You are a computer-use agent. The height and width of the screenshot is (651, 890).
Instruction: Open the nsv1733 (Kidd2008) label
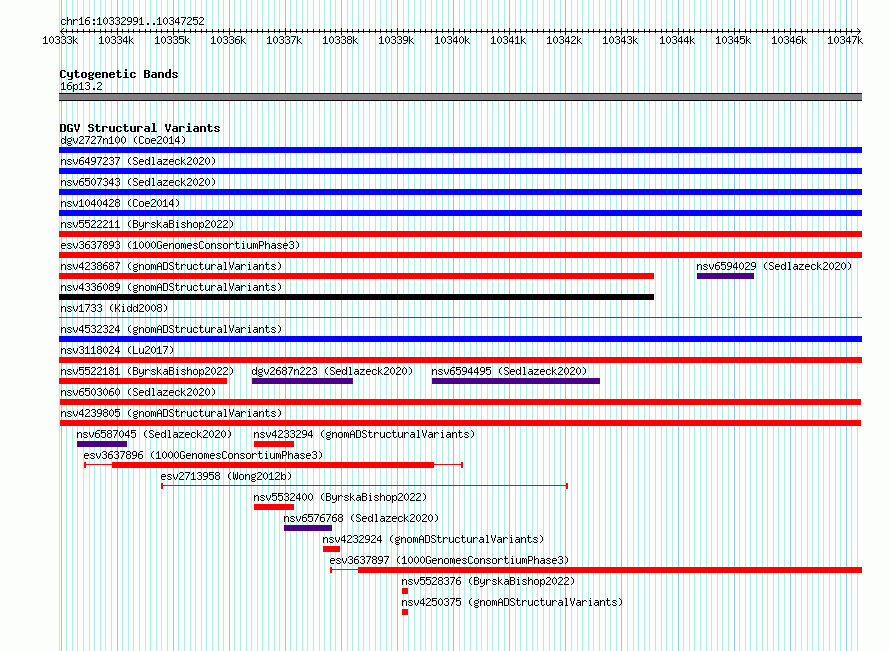pyautogui.click(x=114, y=308)
